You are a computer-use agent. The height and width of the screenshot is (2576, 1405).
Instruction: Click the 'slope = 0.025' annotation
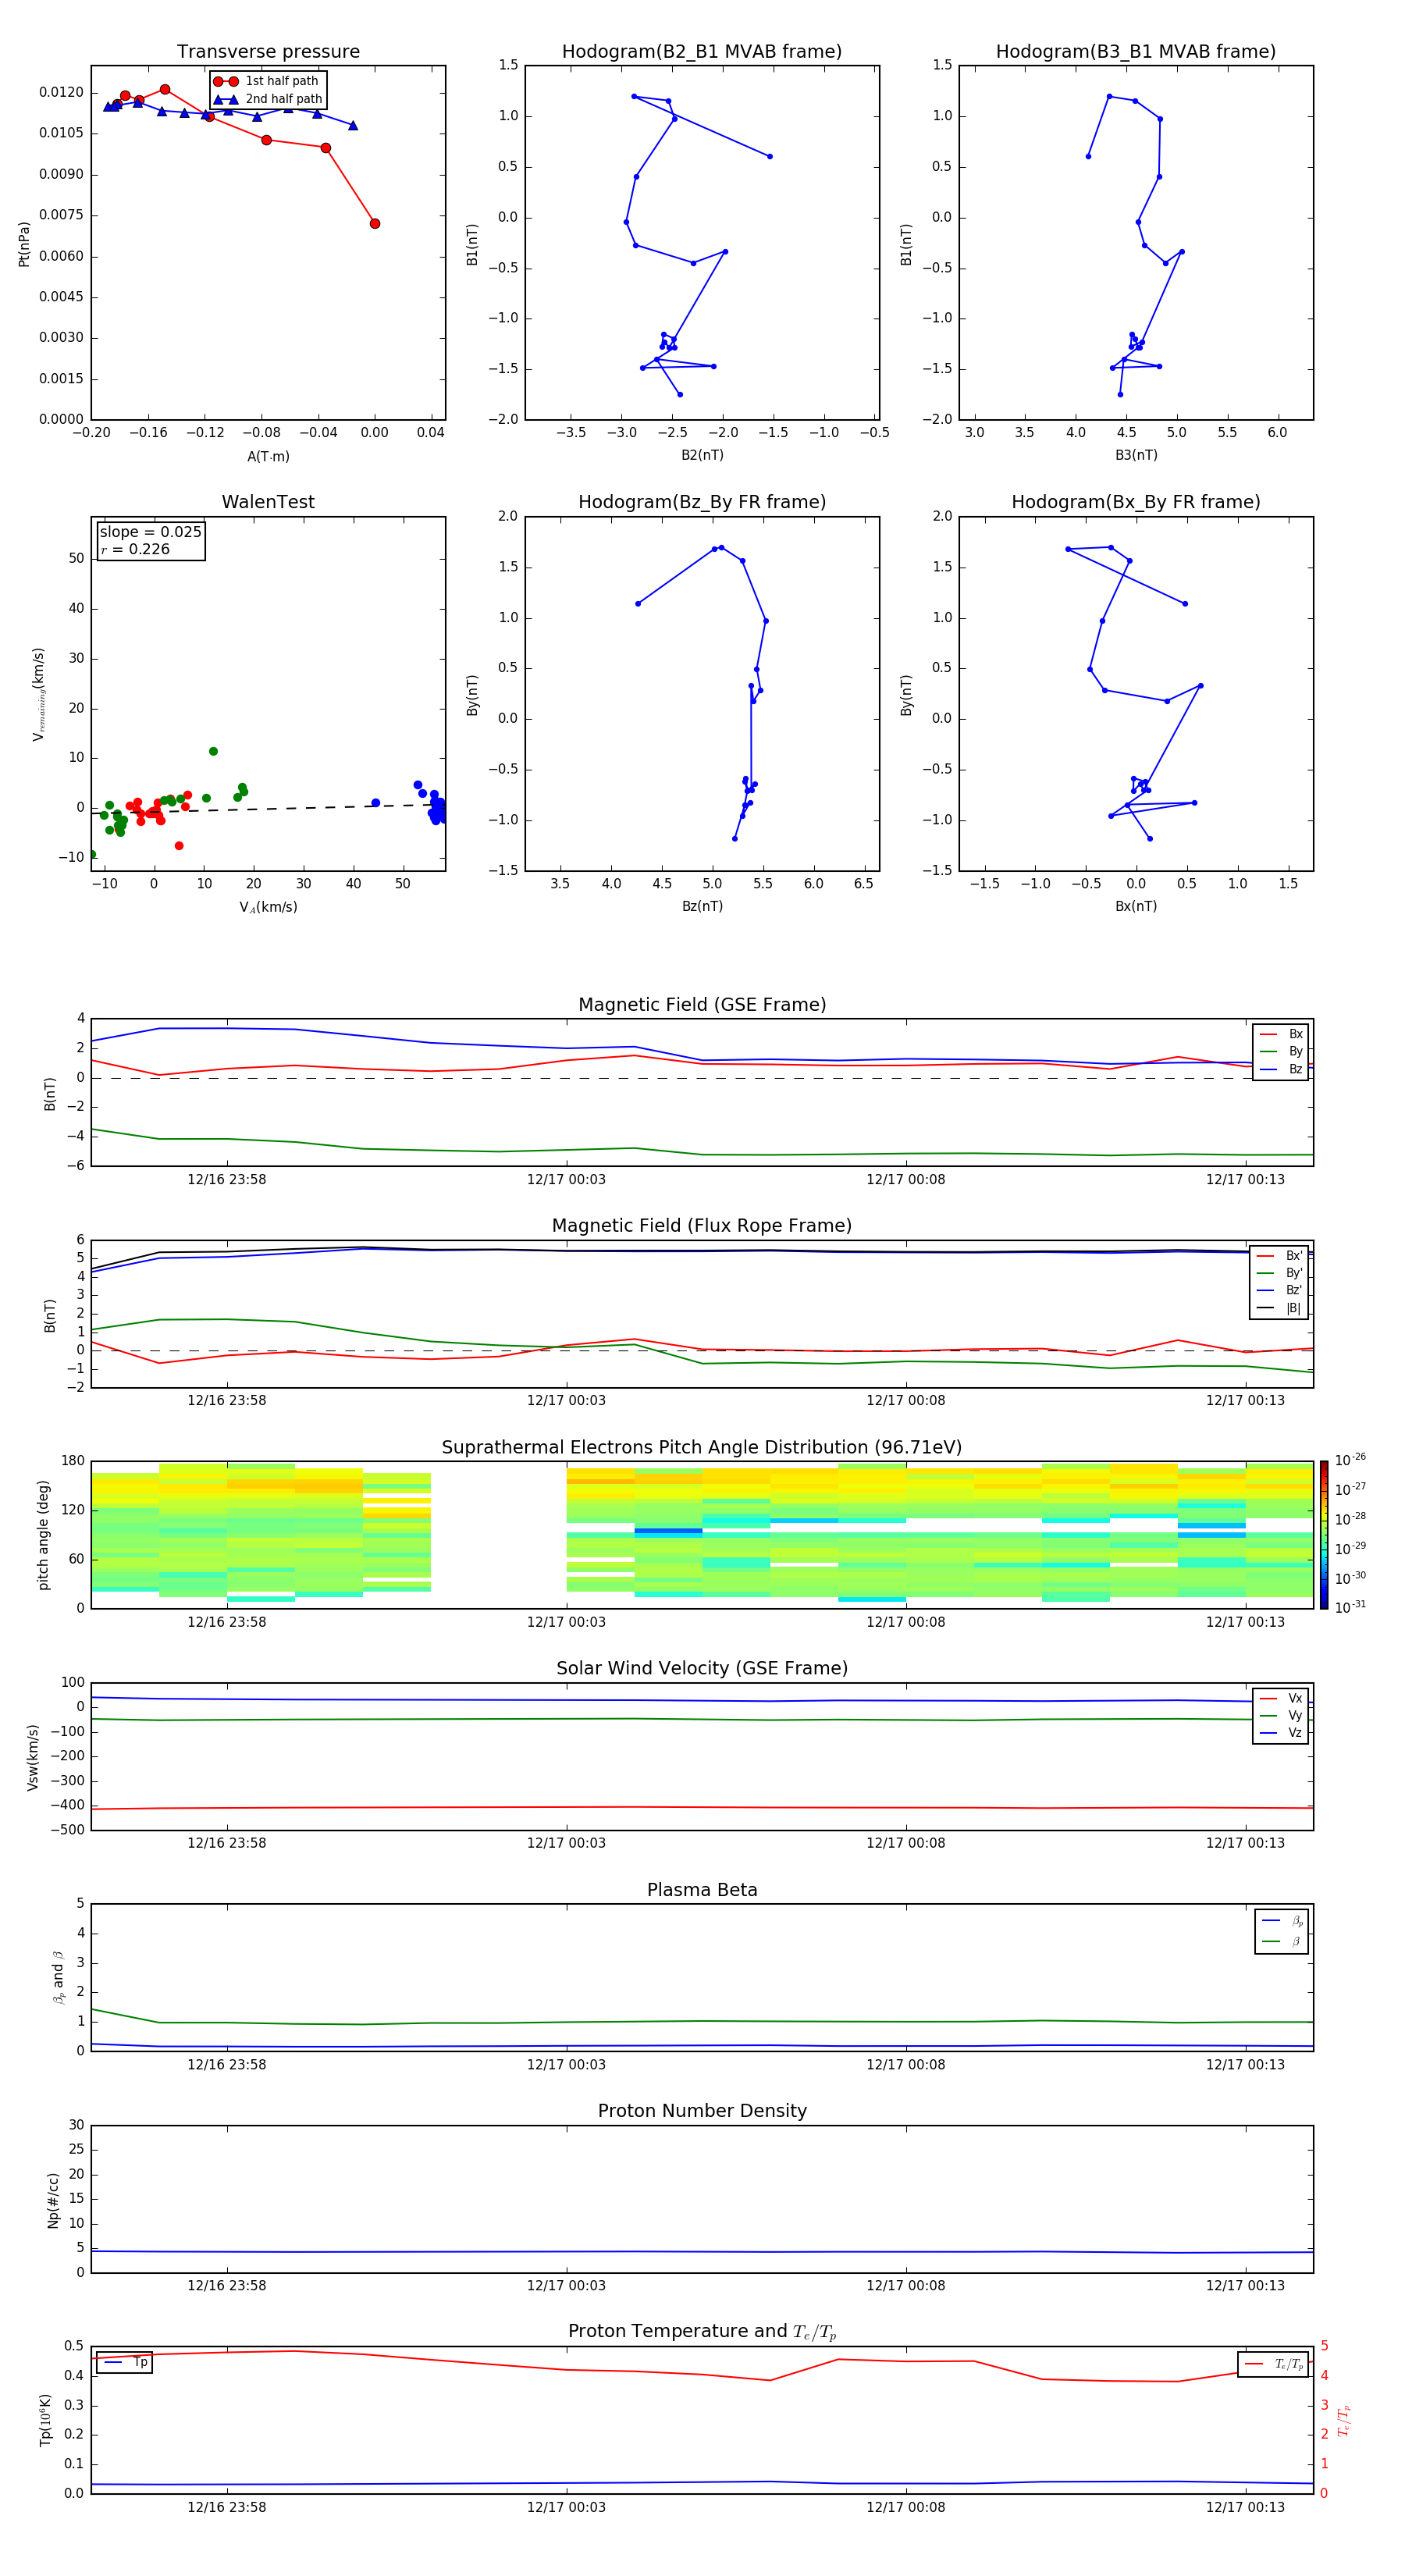point(151,532)
